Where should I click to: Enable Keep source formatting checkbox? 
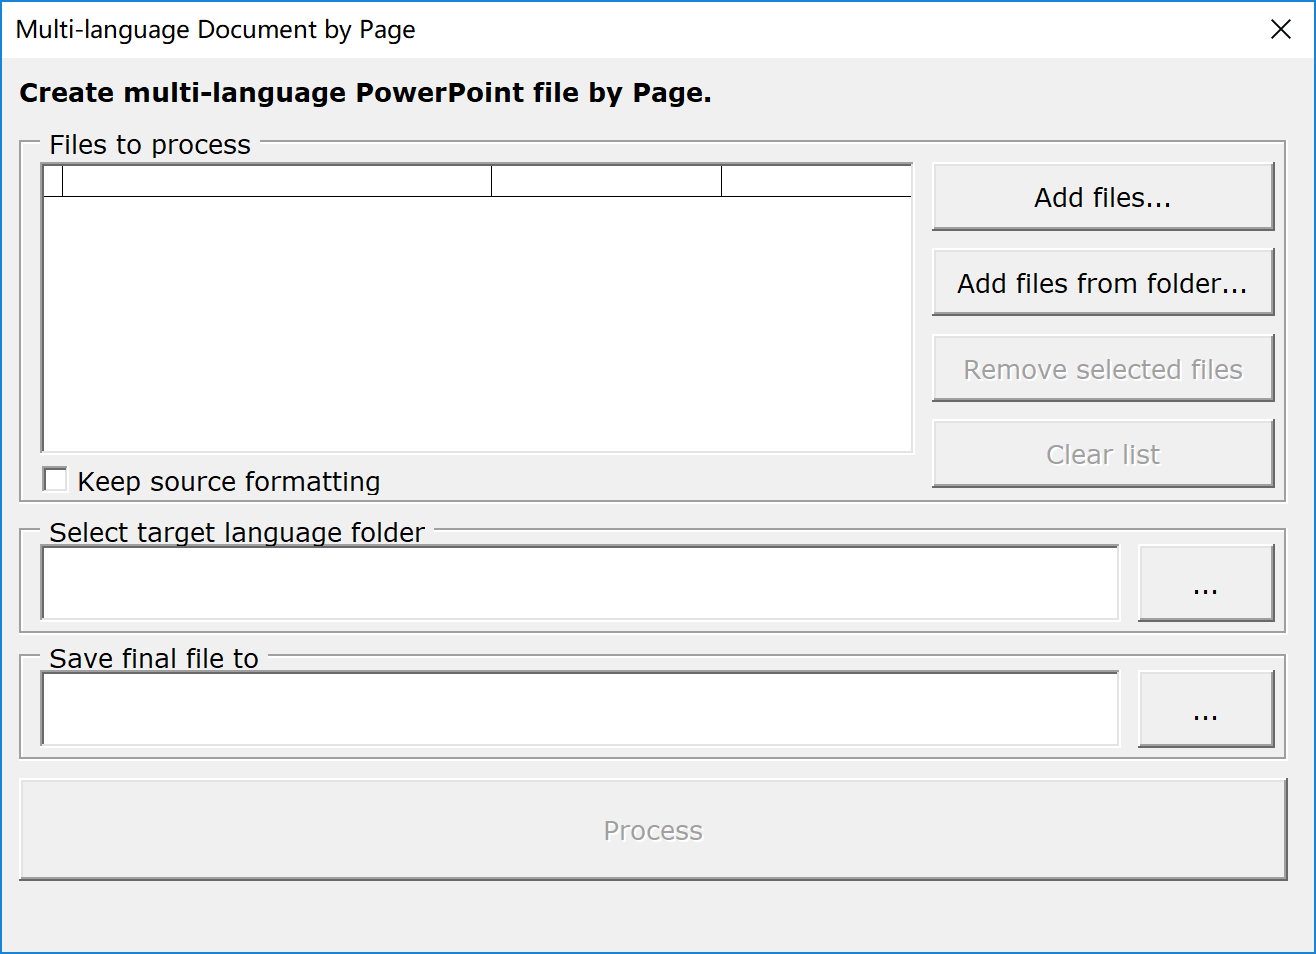56,480
